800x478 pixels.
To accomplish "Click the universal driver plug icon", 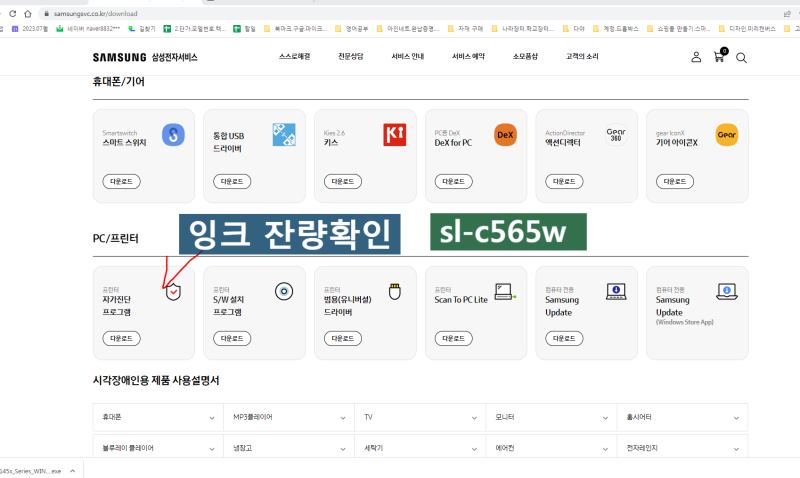I will point(394,291).
